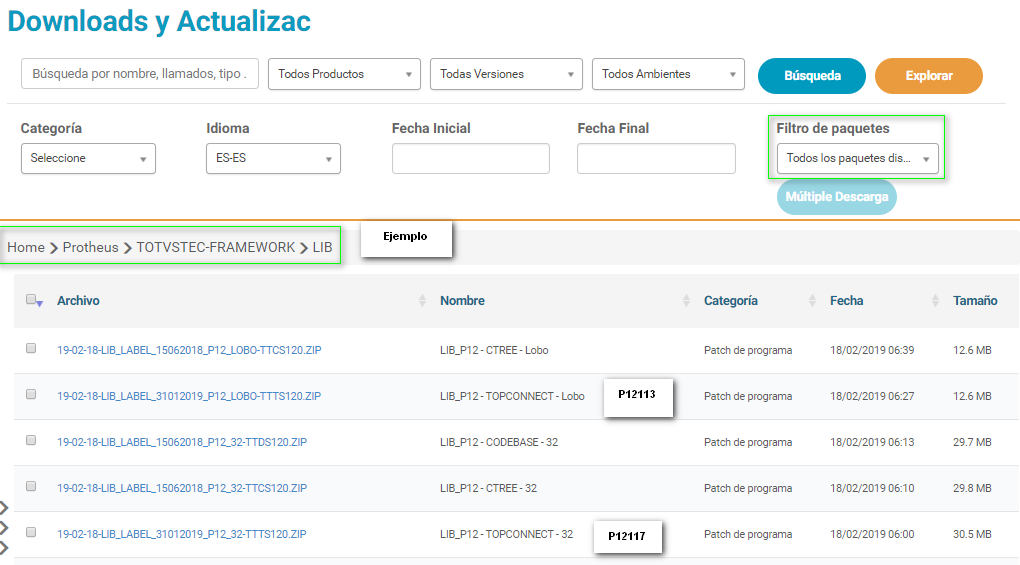
Task: Click the Fecha Inicial date field
Action: point(471,159)
